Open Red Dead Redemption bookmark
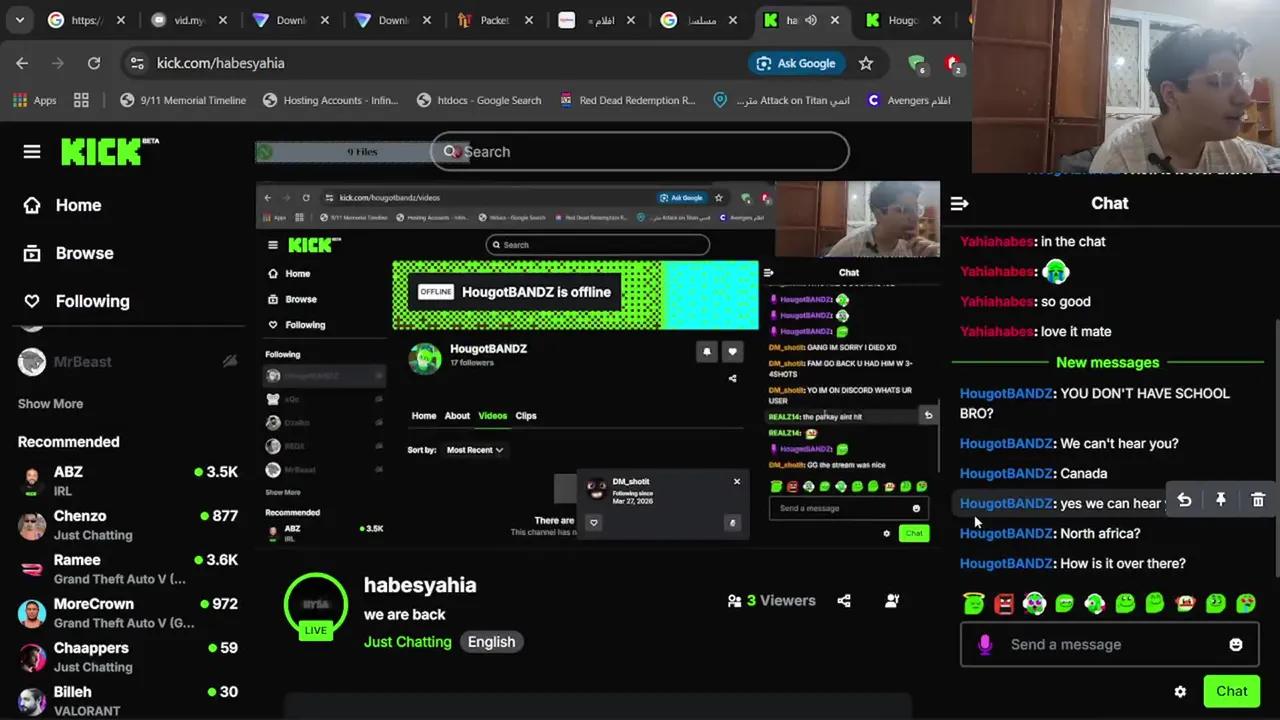Image resolution: width=1280 pixels, height=720 pixels. point(627,100)
